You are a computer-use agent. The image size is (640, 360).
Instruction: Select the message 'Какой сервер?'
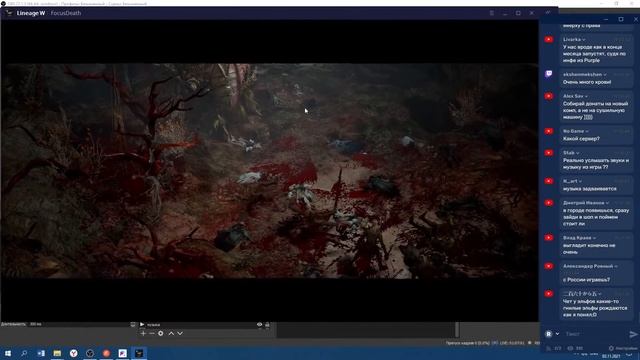click(581, 139)
